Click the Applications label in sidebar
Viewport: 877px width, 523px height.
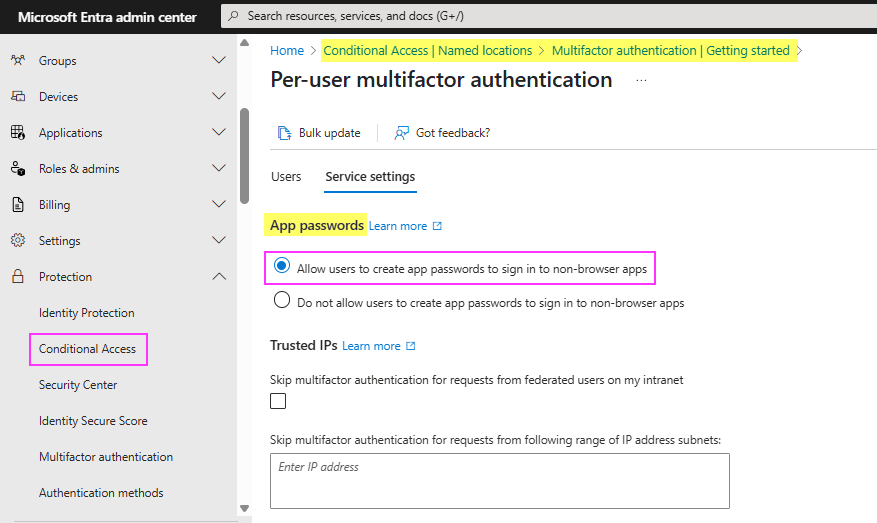click(x=70, y=133)
